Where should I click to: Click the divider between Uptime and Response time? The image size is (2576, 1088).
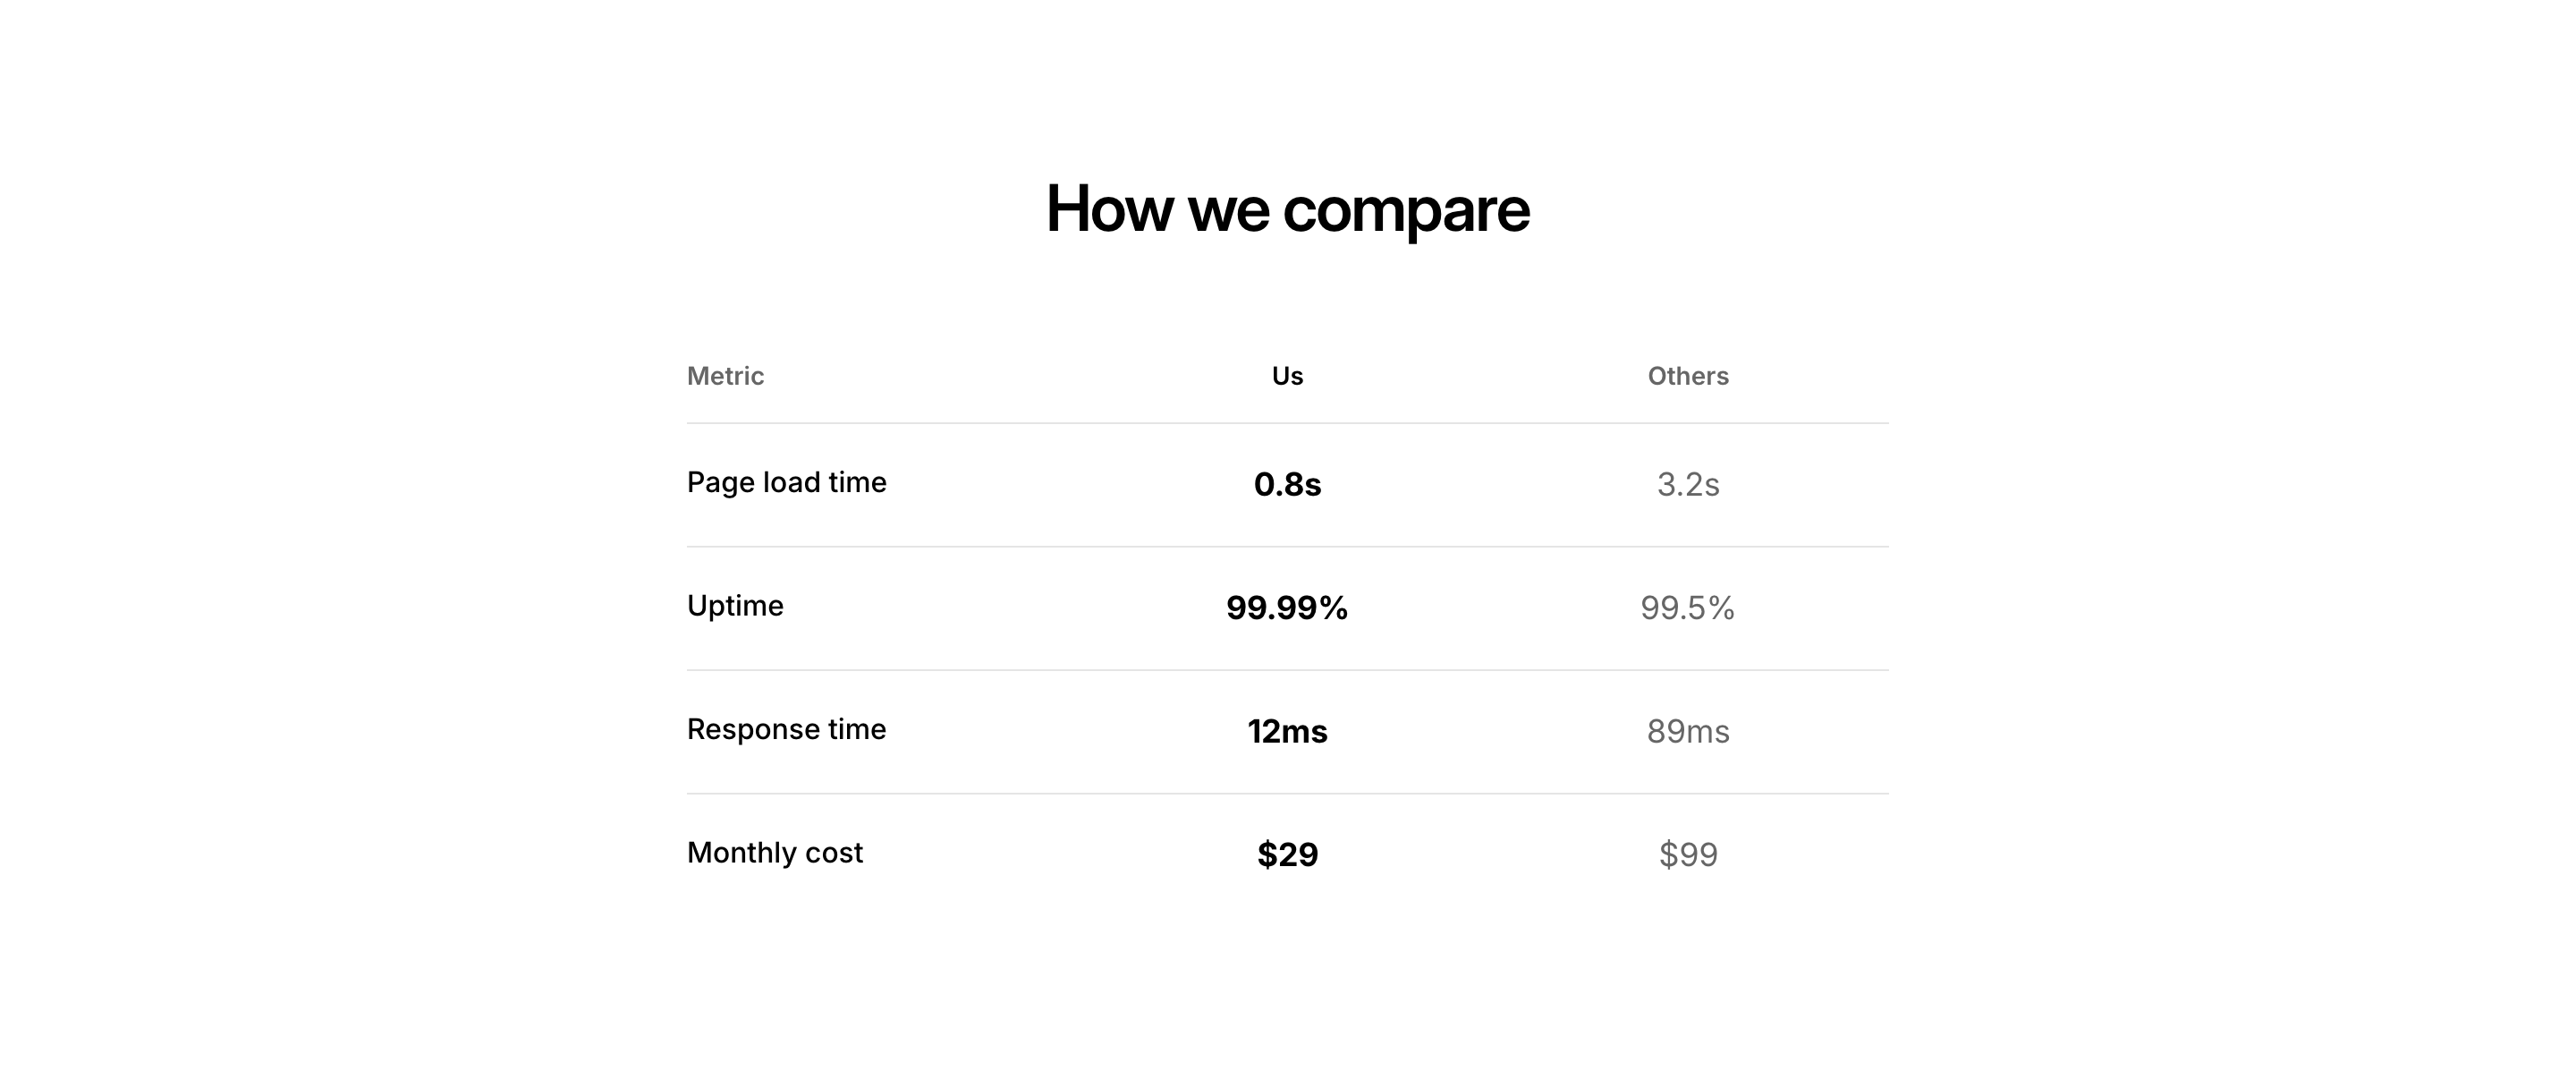[x=1287, y=670]
